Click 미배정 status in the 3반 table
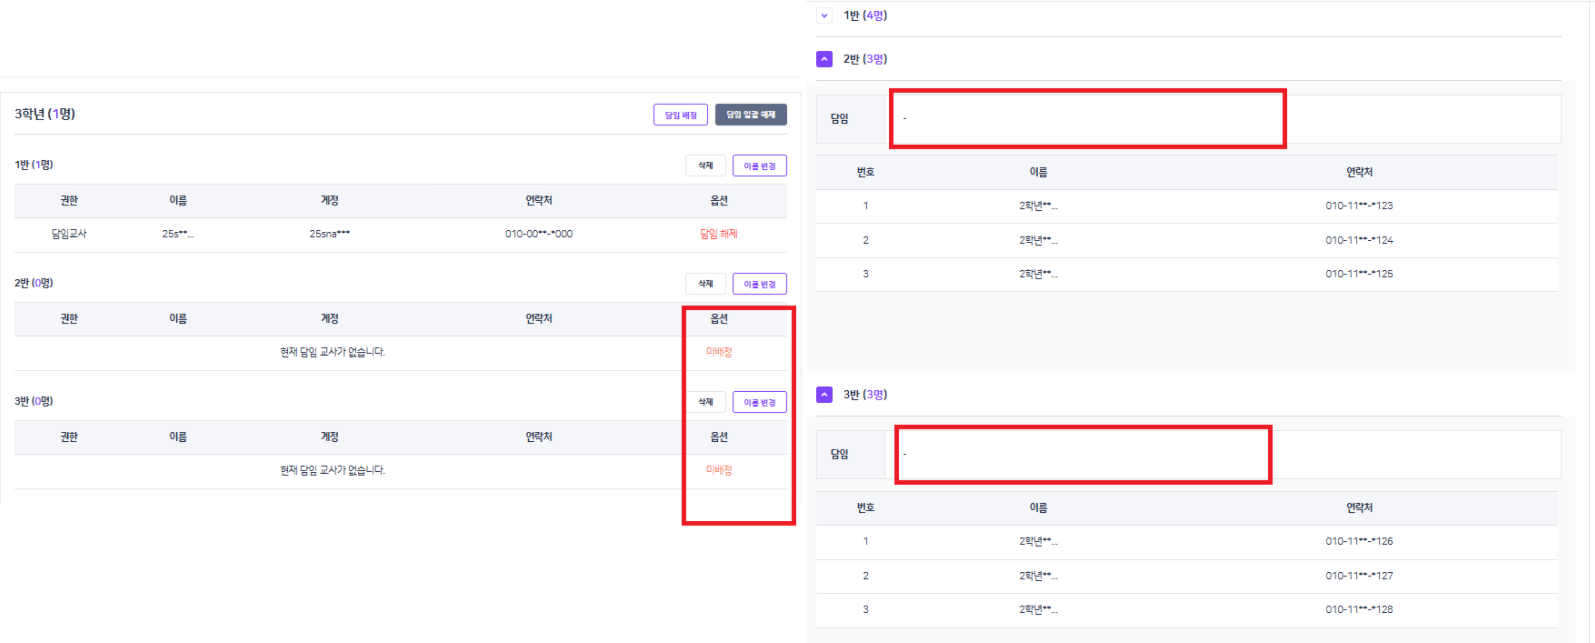Screen dimensions: 1595x643 click(x=718, y=470)
